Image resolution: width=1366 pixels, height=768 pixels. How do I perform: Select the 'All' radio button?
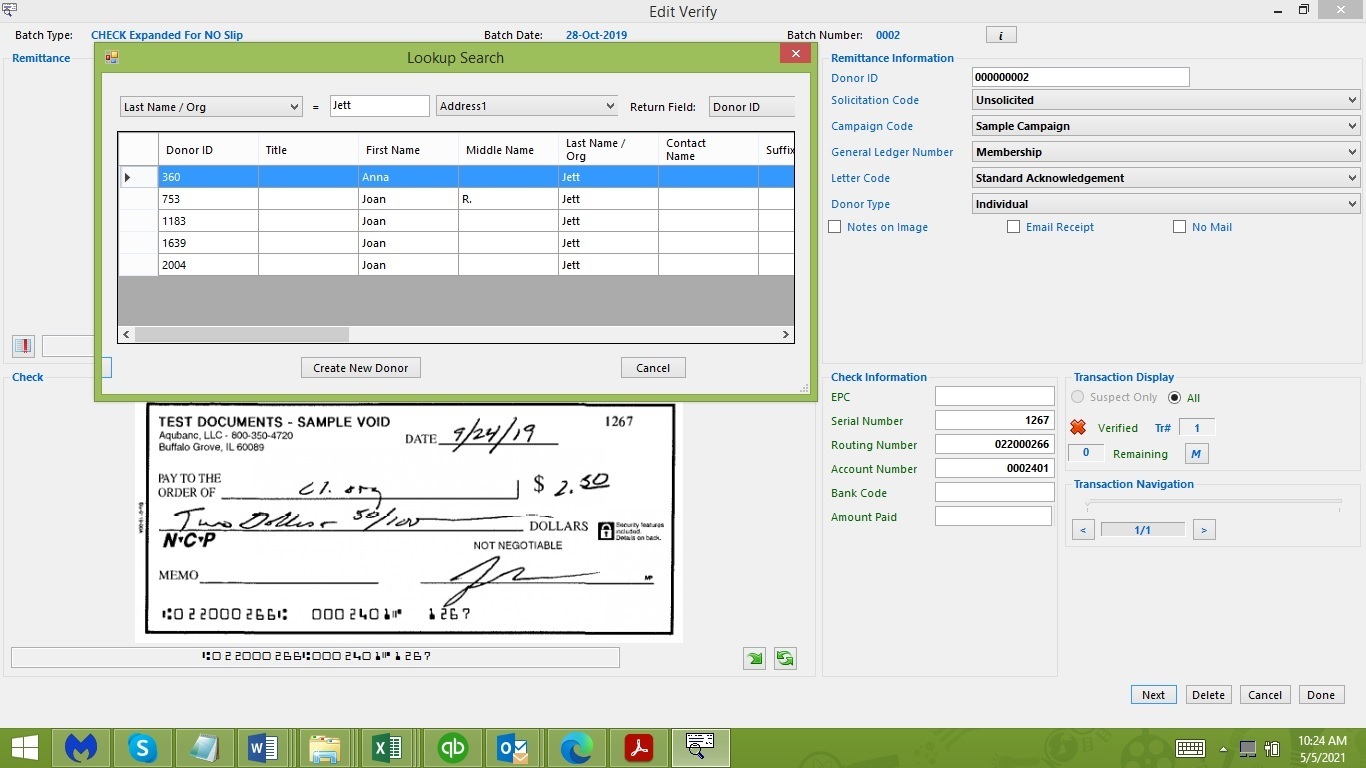pos(1175,397)
